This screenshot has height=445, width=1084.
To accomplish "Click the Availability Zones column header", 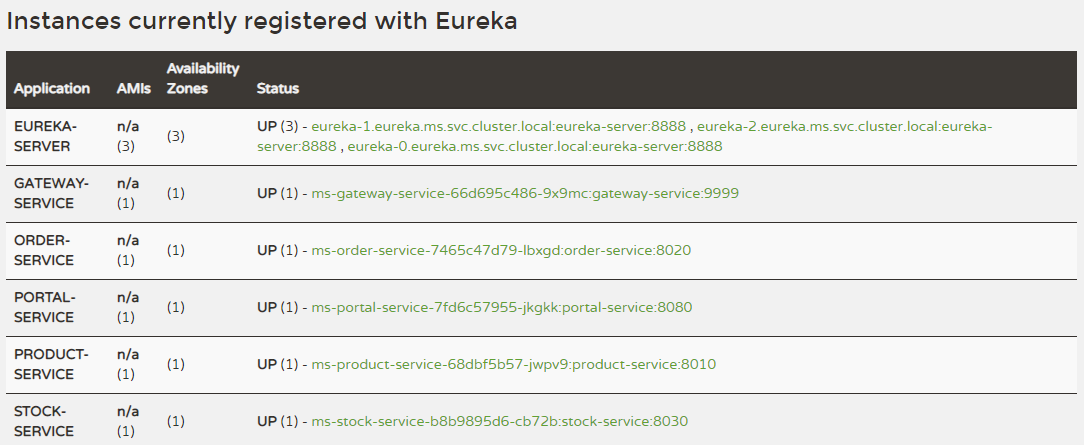I will (203, 79).
